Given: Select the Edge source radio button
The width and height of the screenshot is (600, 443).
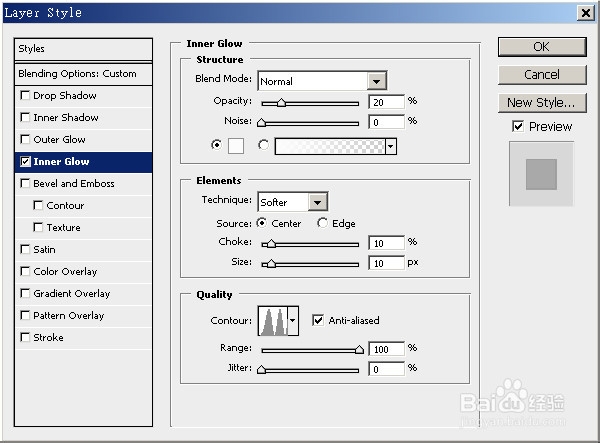Looking at the screenshot, I should click(322, 223).
